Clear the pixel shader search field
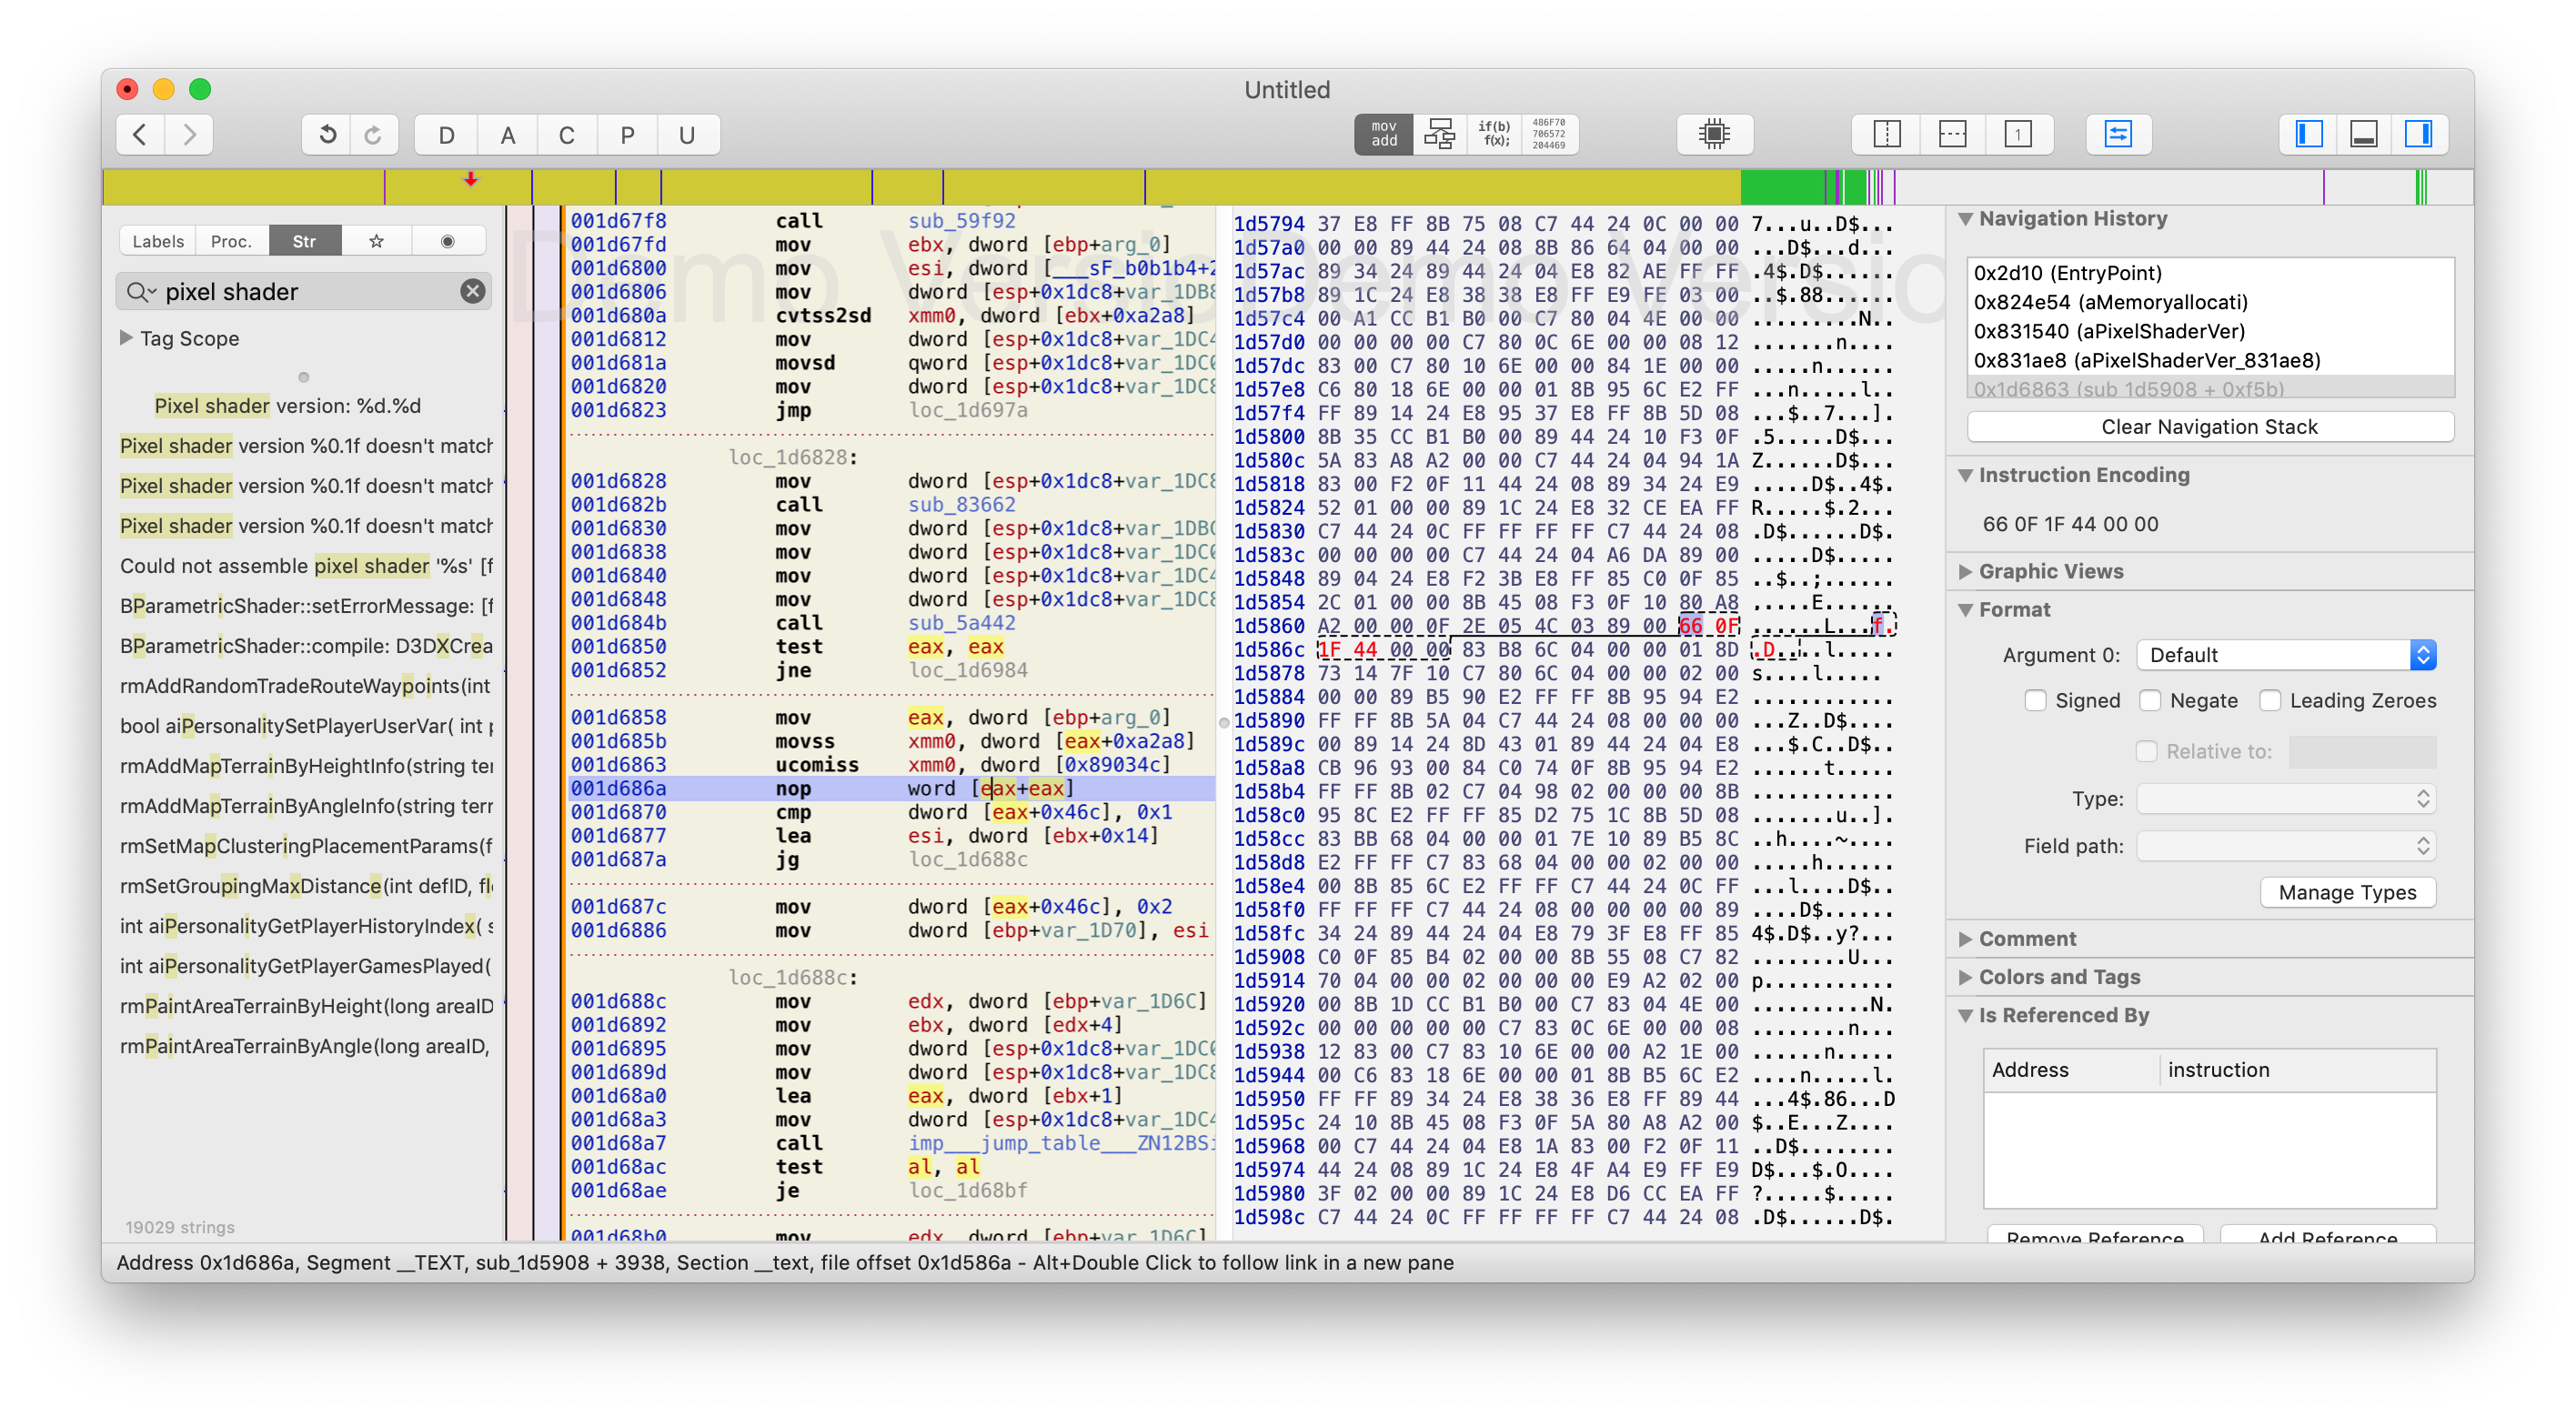The width and height of the screenshot is (2576, 1417). [x=473, y=291]
